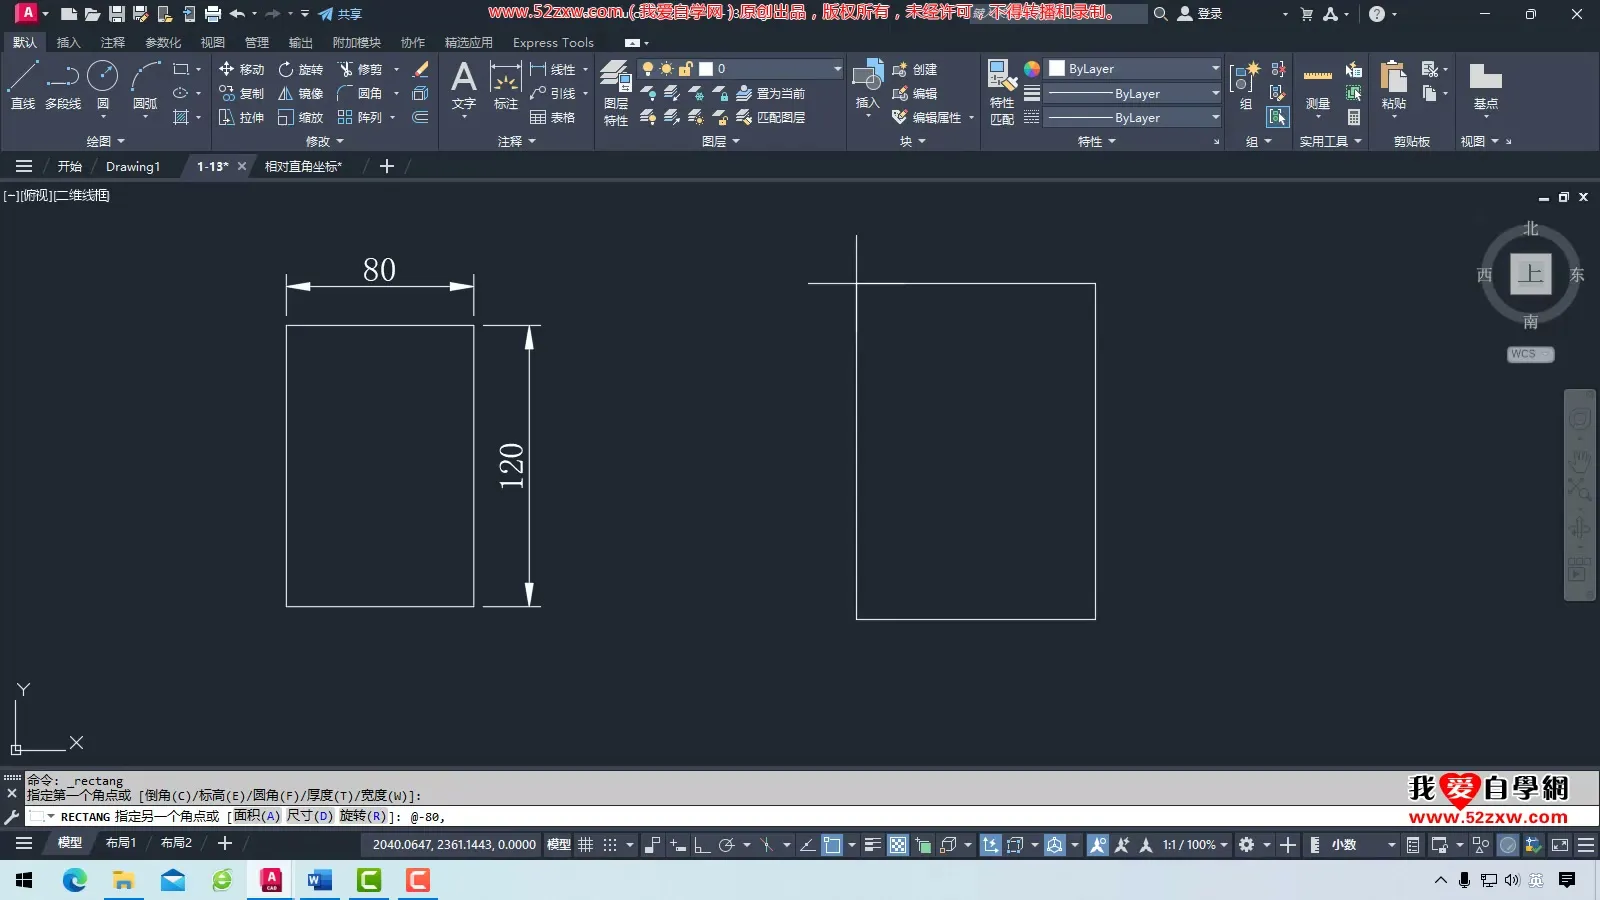Viewport: 1600px width, 900px height.
Task: Open the Drawing1 drawing tab
Action: tap(132, 166)
